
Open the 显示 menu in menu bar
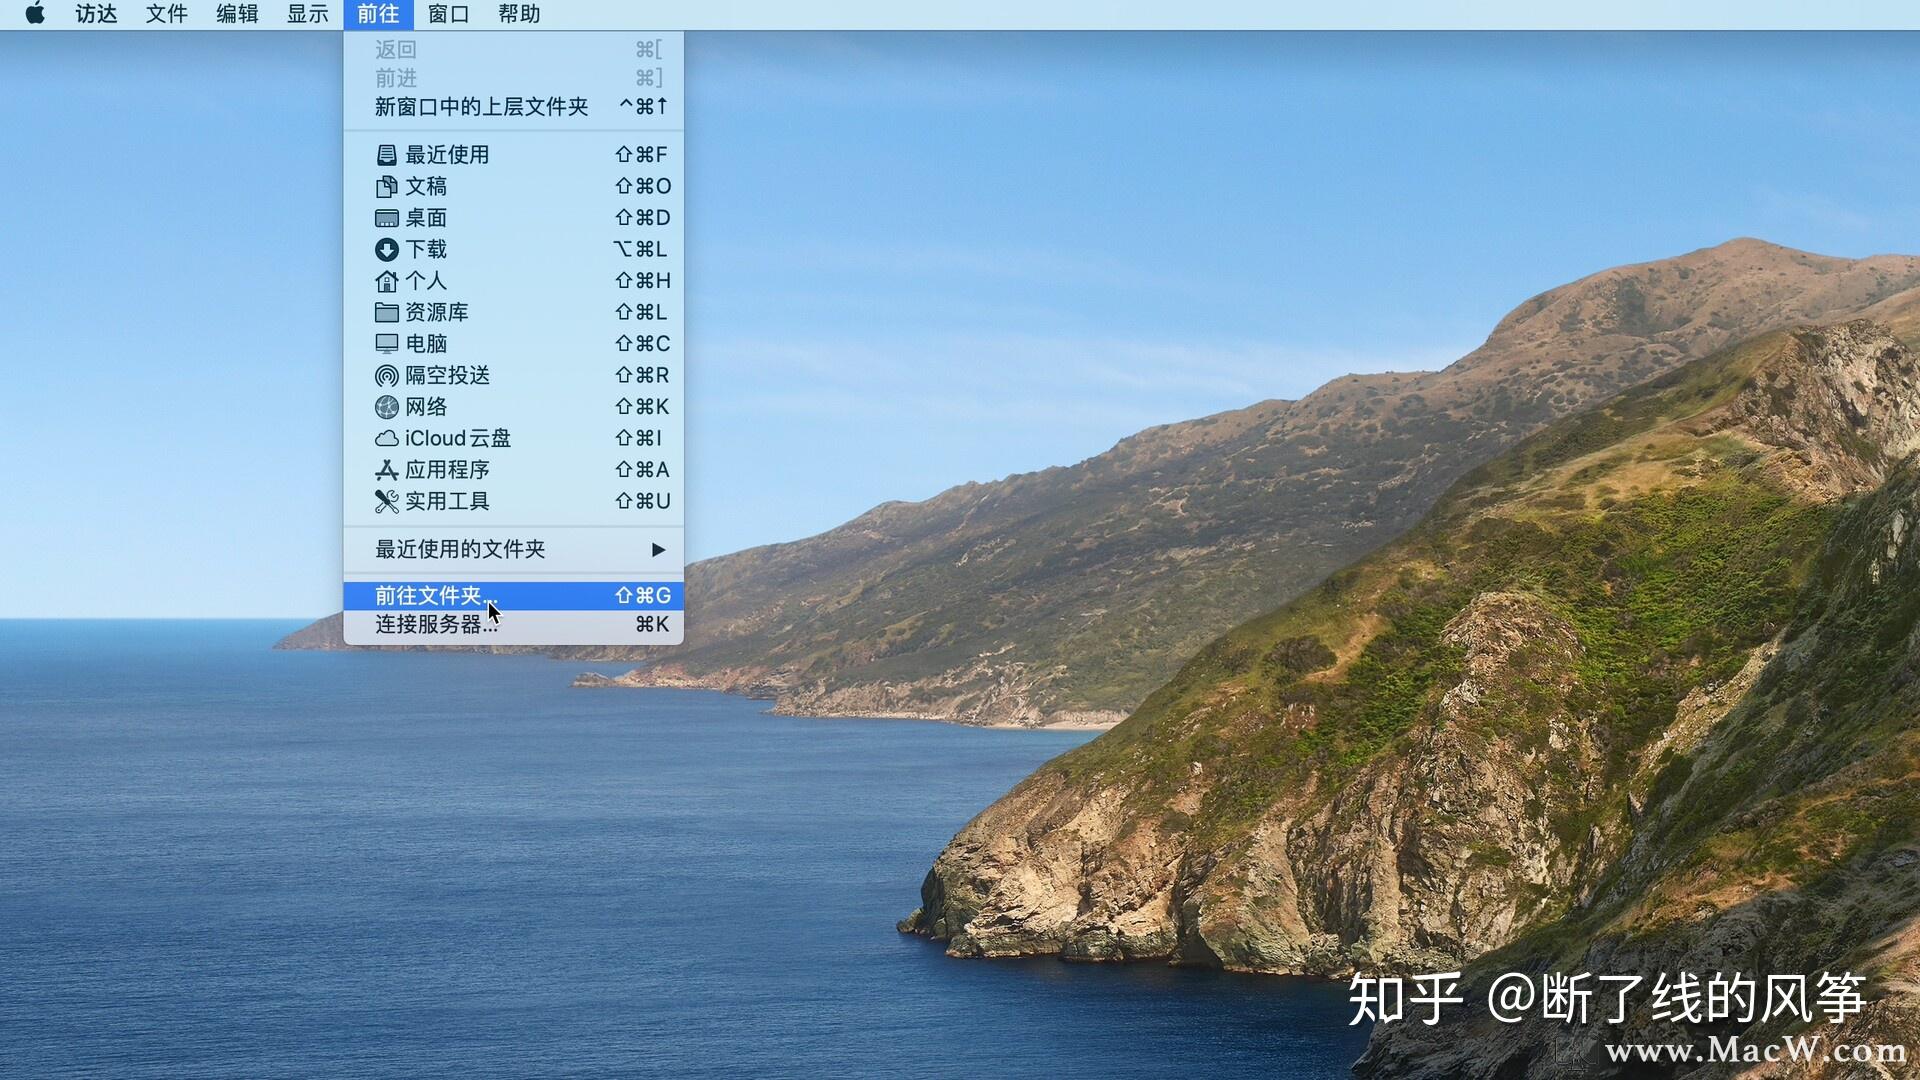click(x=307, y=14)
